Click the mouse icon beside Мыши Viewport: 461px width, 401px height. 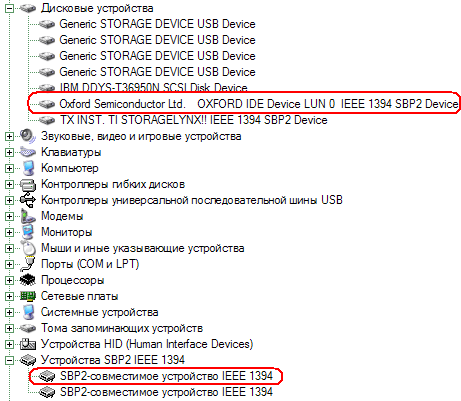coord(28,248)
